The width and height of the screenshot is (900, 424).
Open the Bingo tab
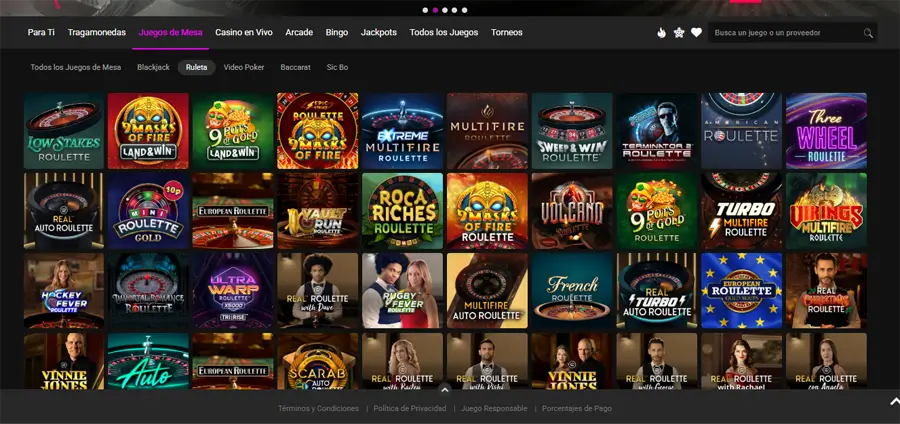point(337,33)
